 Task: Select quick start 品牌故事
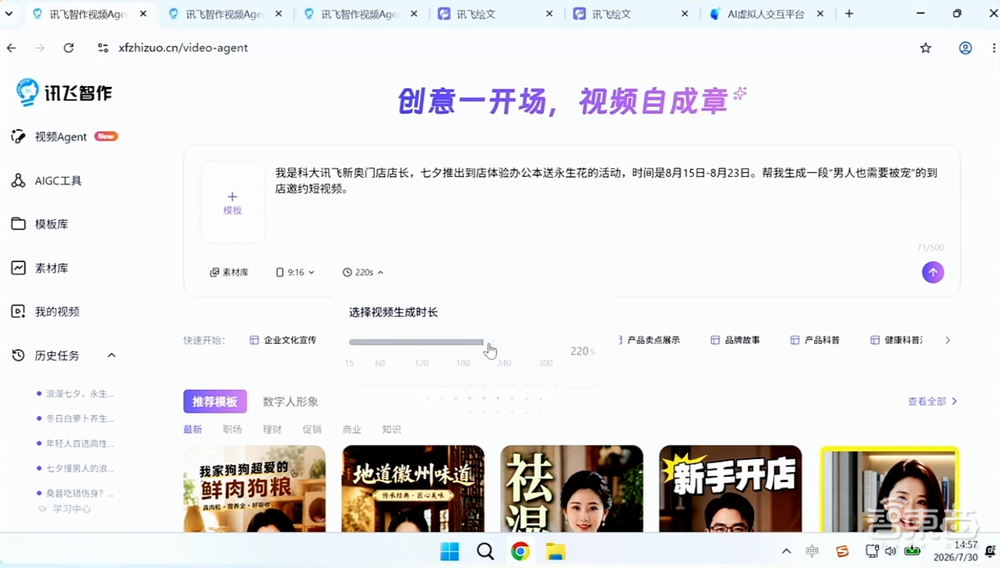coord(735,340)
